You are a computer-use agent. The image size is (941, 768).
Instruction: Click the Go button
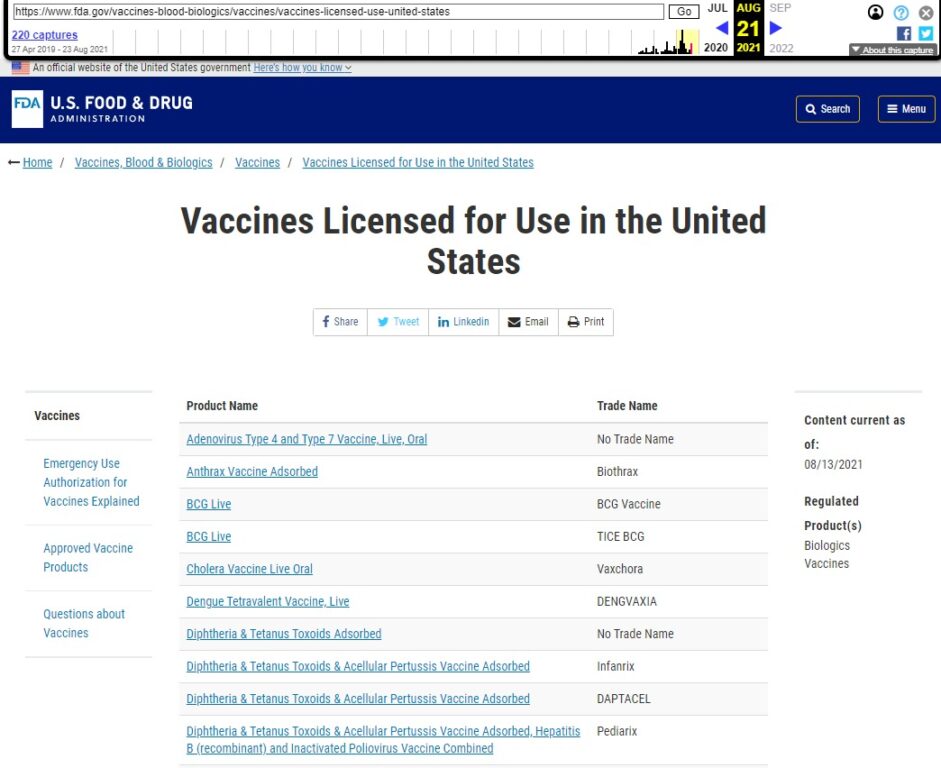pos(684,11)
